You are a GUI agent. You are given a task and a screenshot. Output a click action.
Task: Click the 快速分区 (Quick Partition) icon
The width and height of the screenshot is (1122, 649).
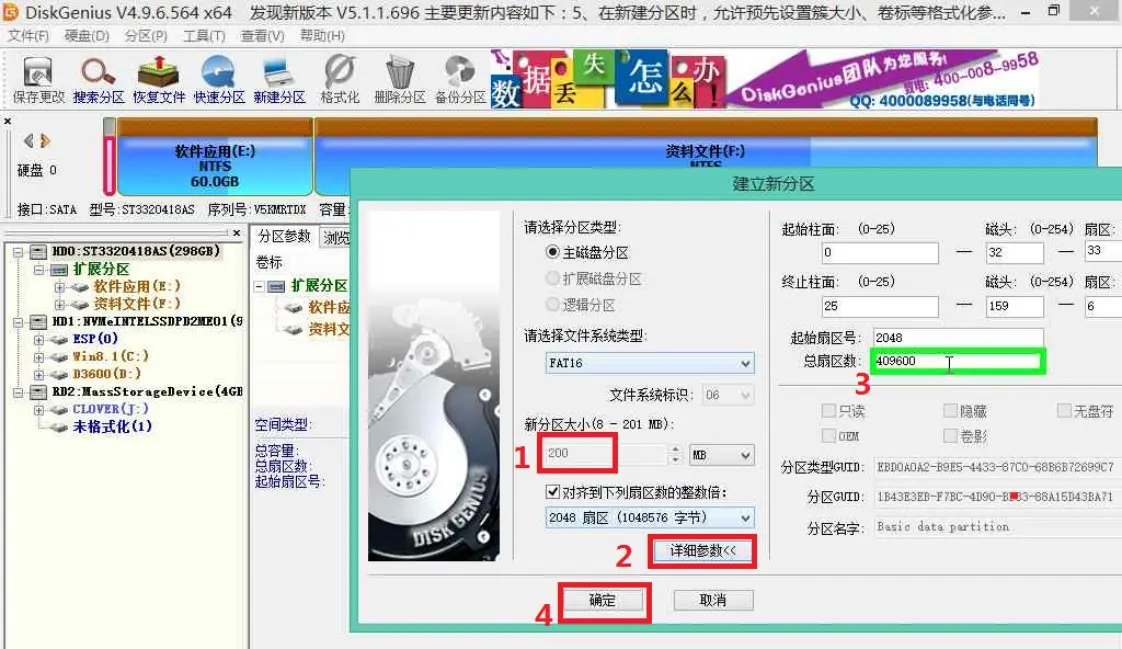pyautogui.click(x=219, y=80)
